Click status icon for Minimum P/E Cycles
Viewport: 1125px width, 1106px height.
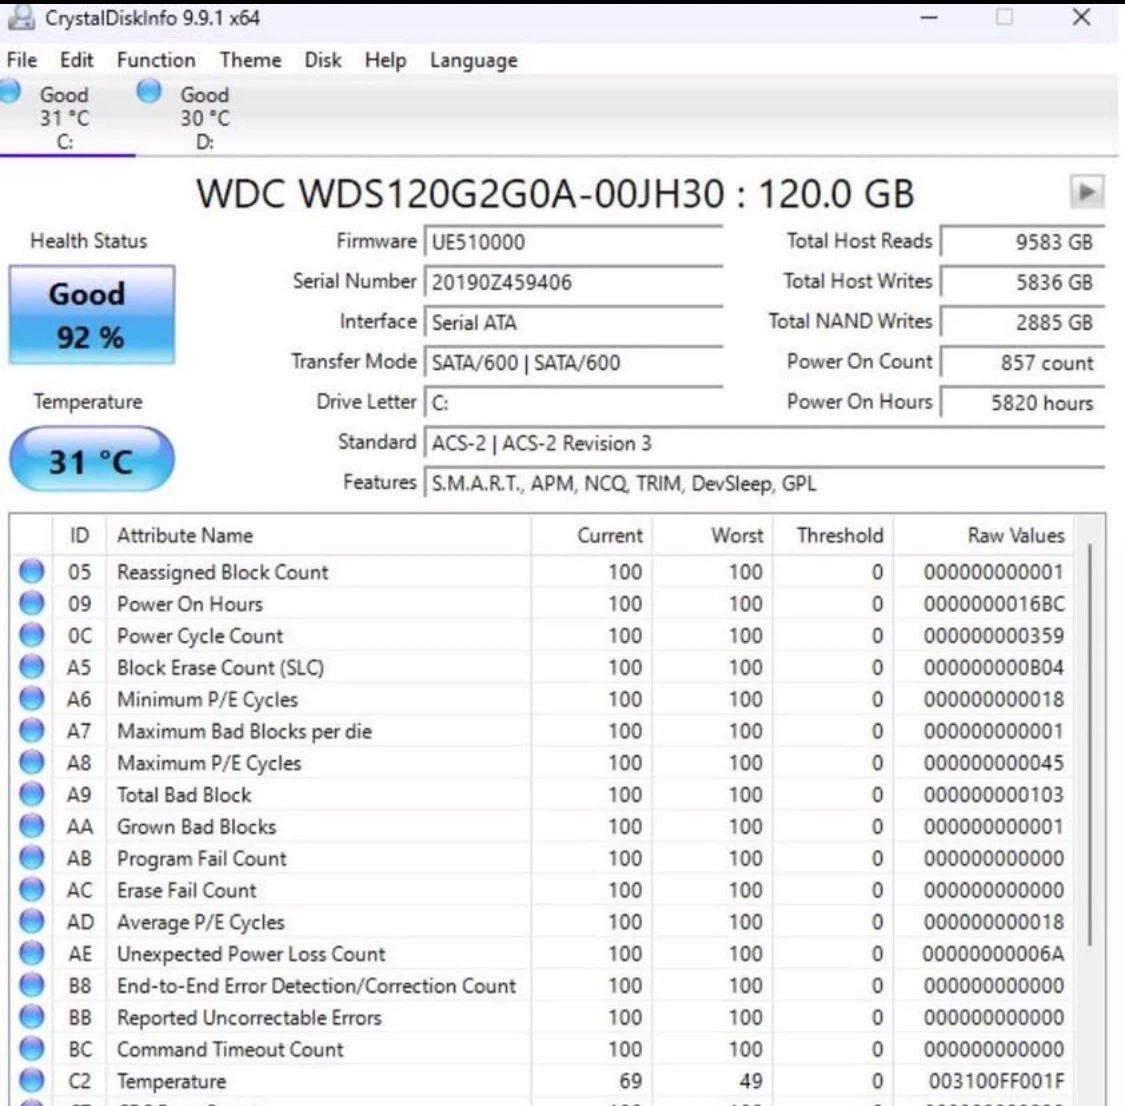(32, 699)
